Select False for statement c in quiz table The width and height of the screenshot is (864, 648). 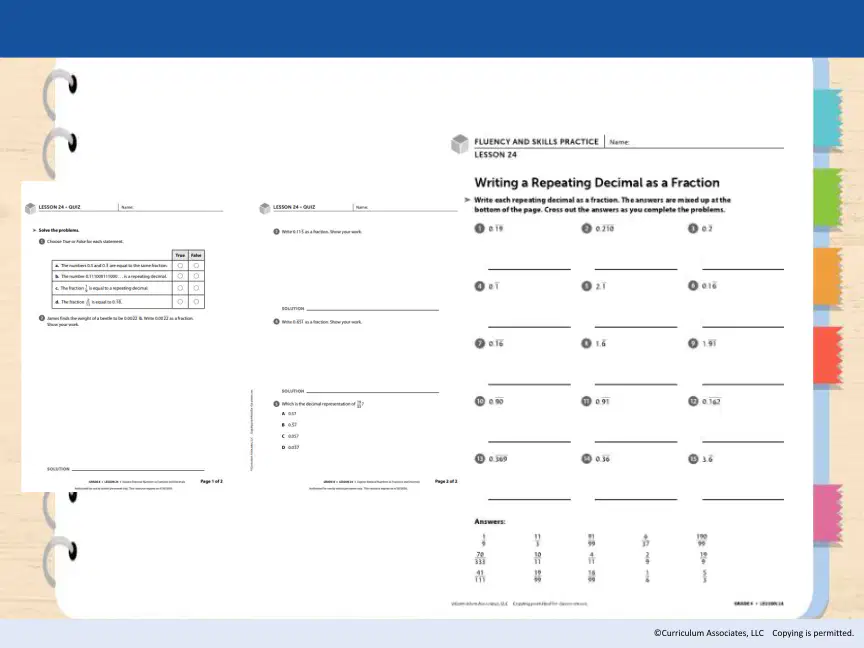196,288
